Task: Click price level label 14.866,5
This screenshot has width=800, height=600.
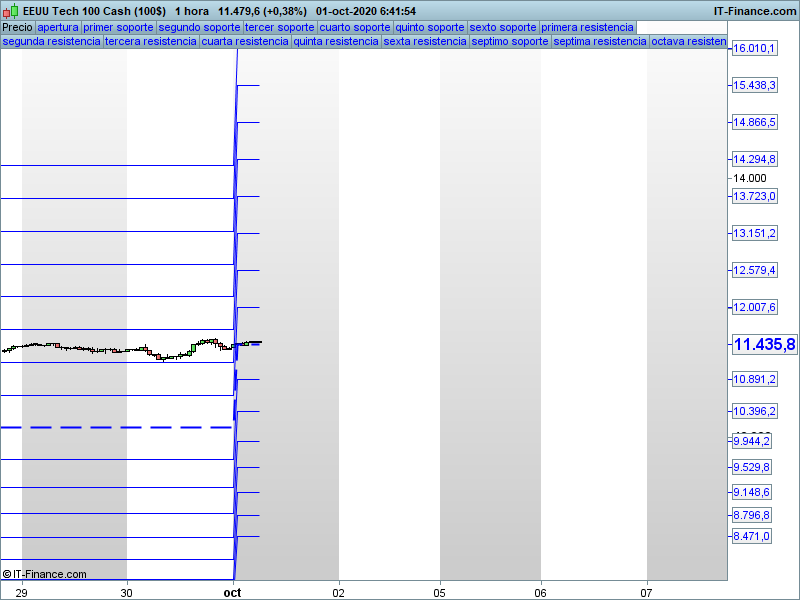Action: (755, 122)
